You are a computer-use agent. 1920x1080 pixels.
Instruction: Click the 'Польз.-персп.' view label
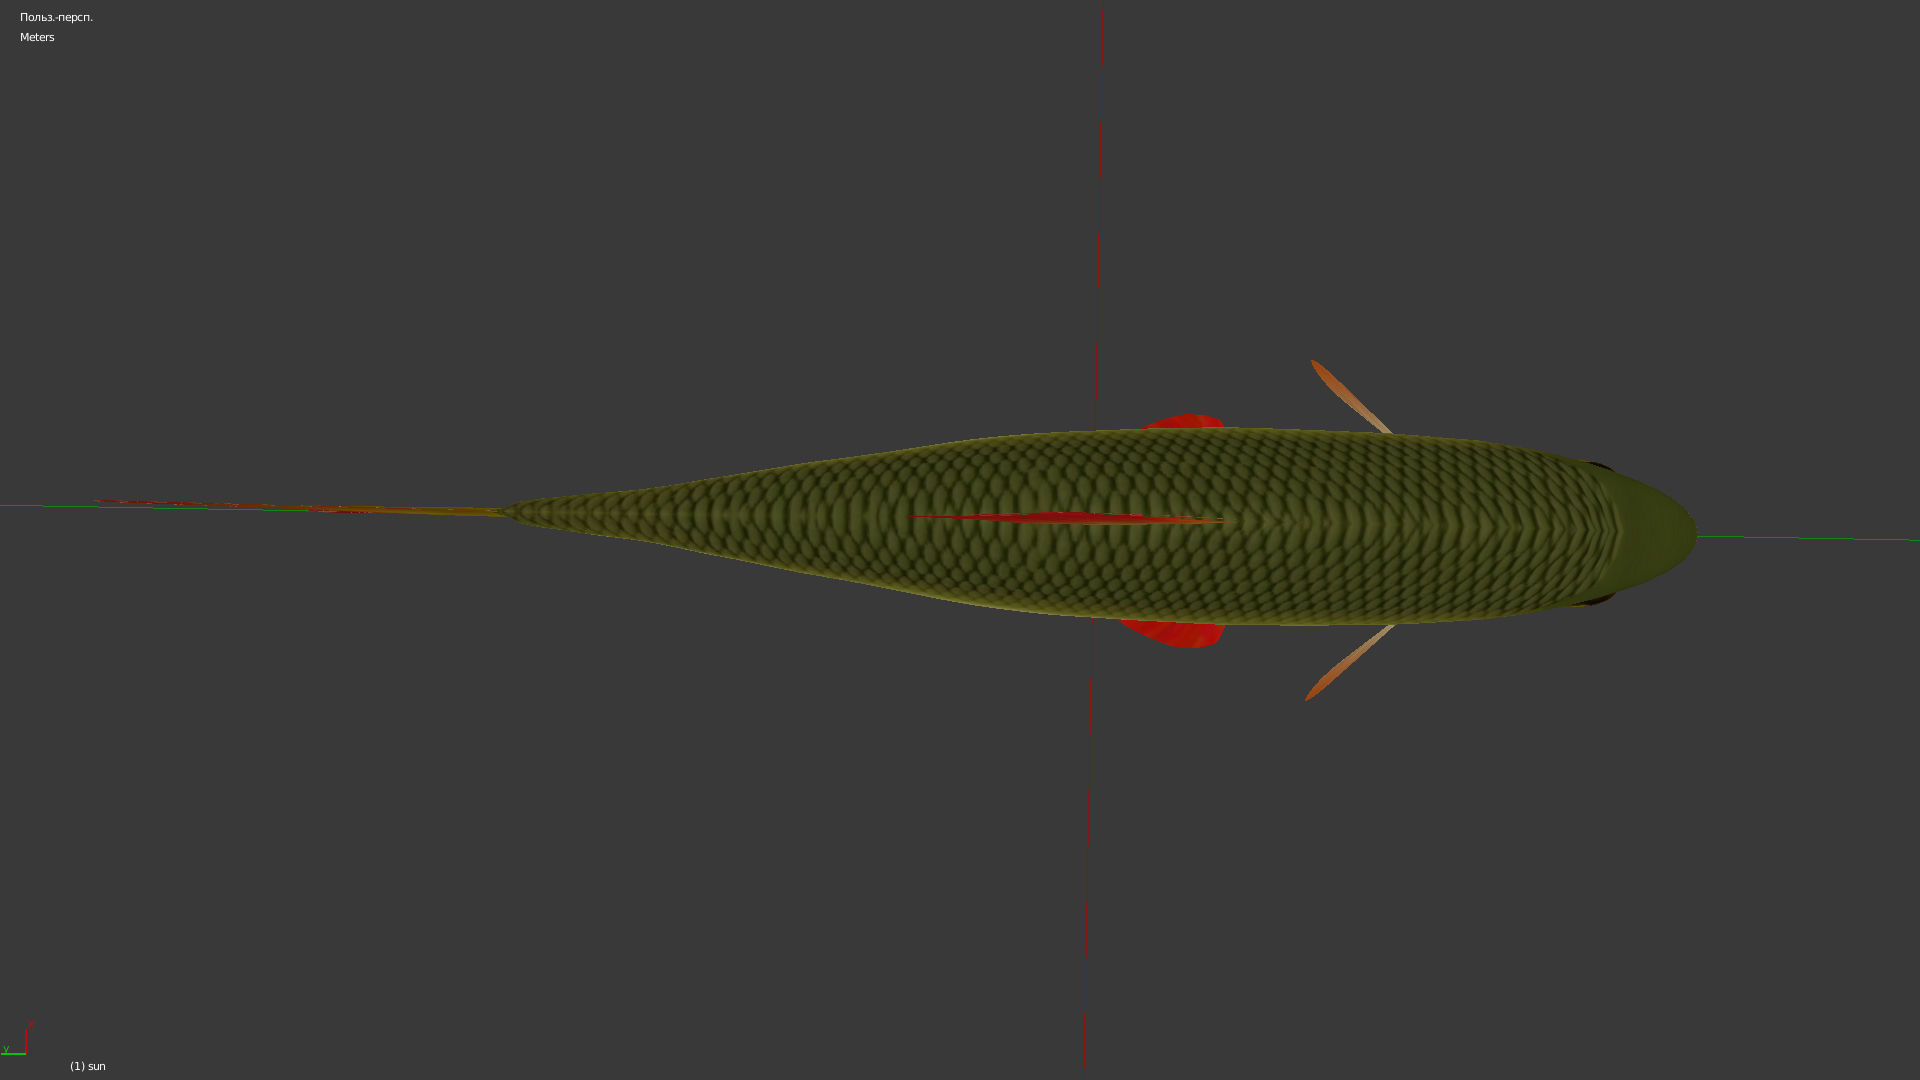click(56, 17)
